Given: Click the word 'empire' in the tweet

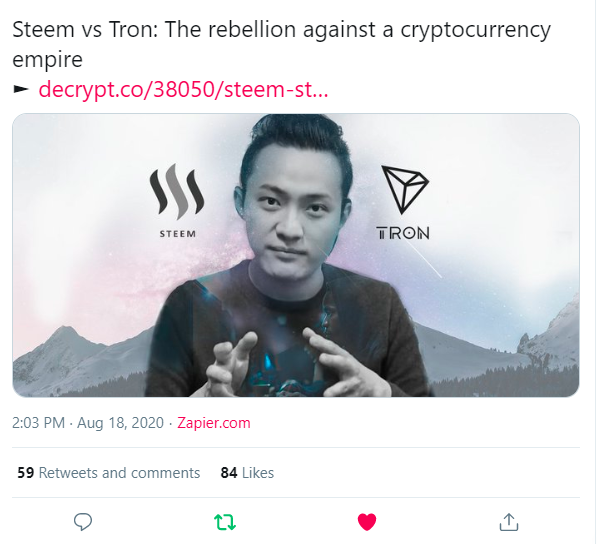Looking at the screenshot, I should tap(47, 60).
